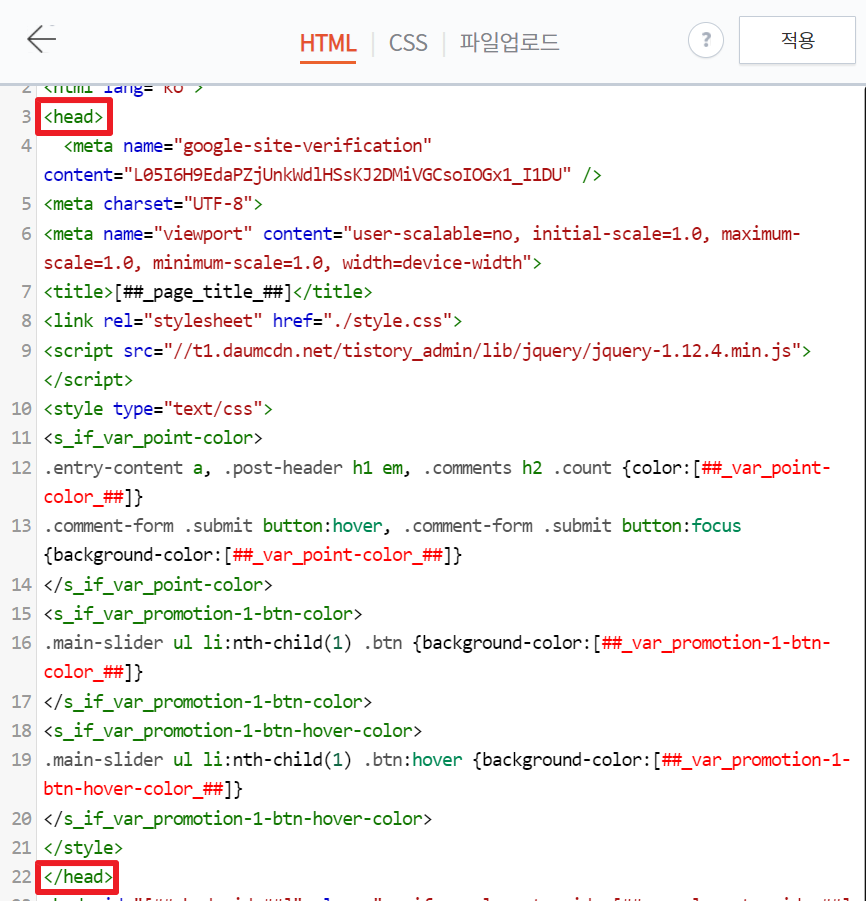This screenshot has width=866, height=901.
Task: Click line number 21 in the gutter
Action: point(21,848)
